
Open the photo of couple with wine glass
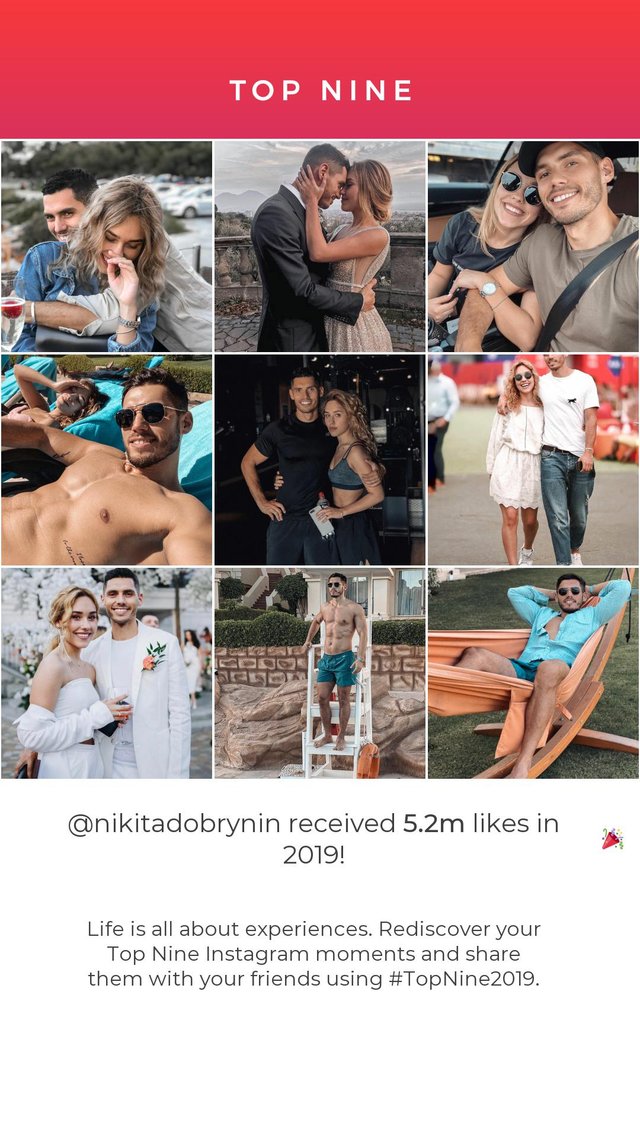pos(107,246)
